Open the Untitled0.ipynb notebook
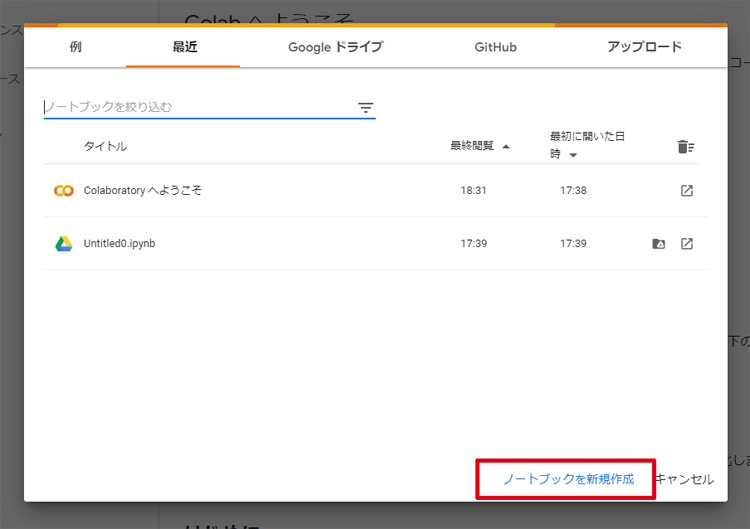 pyautogui.click(x=119, y=243)
